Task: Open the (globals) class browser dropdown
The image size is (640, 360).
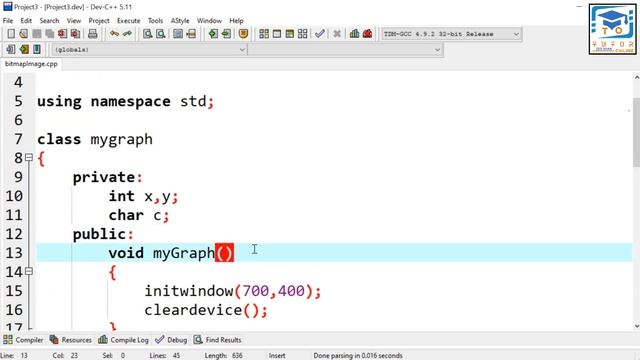Action: (149, 50)
